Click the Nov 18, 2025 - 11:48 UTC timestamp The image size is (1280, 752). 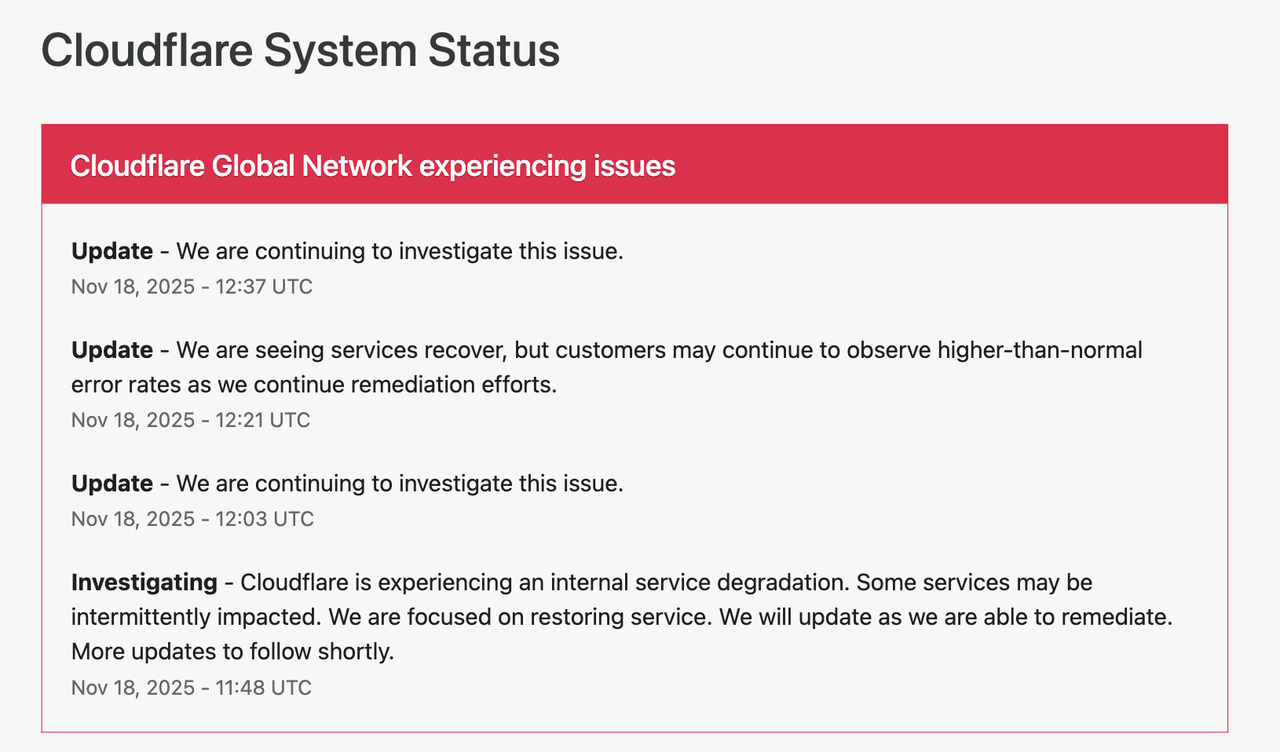191,688
